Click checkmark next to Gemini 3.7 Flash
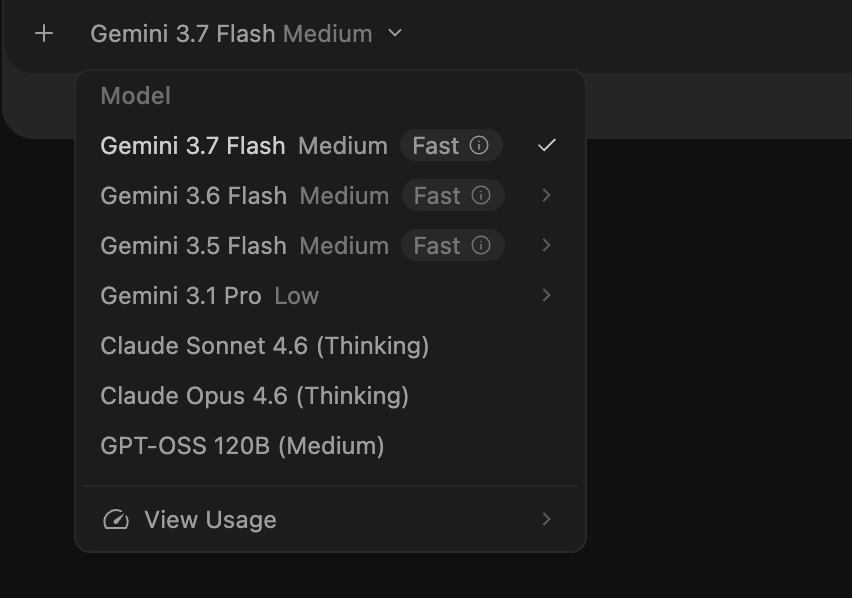 pyautogui.click(x=547, y=145)
